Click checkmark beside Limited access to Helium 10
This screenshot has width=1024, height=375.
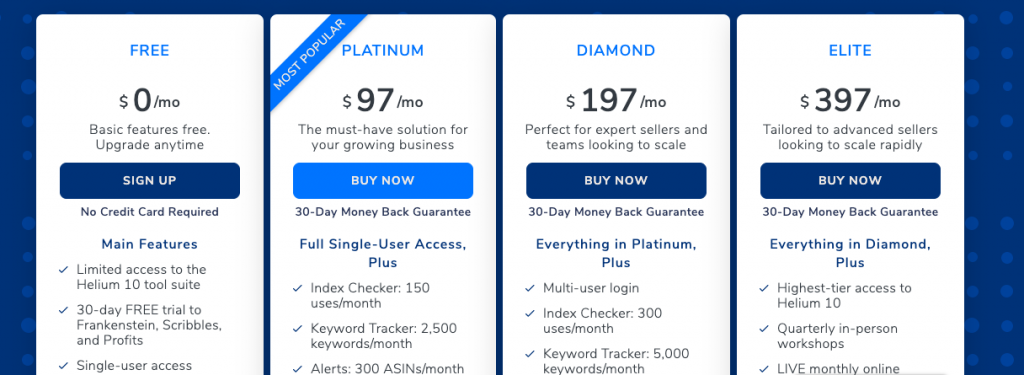(63, 269)
